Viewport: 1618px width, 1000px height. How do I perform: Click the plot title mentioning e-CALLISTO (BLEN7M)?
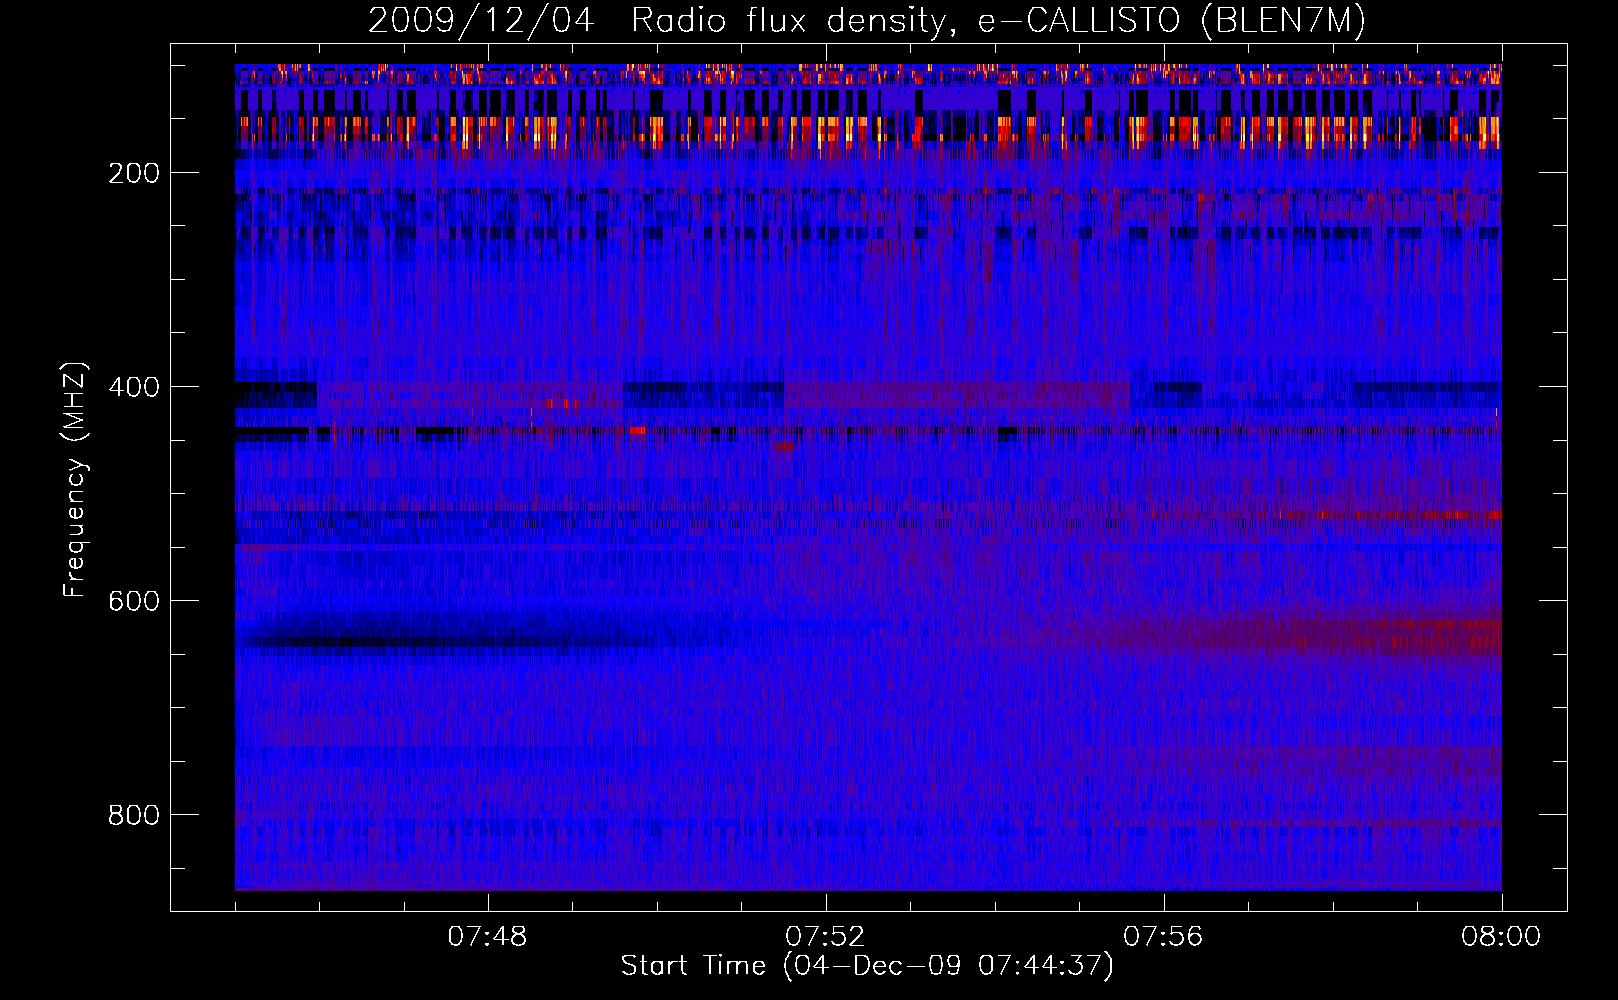click(x=867, y=21)
